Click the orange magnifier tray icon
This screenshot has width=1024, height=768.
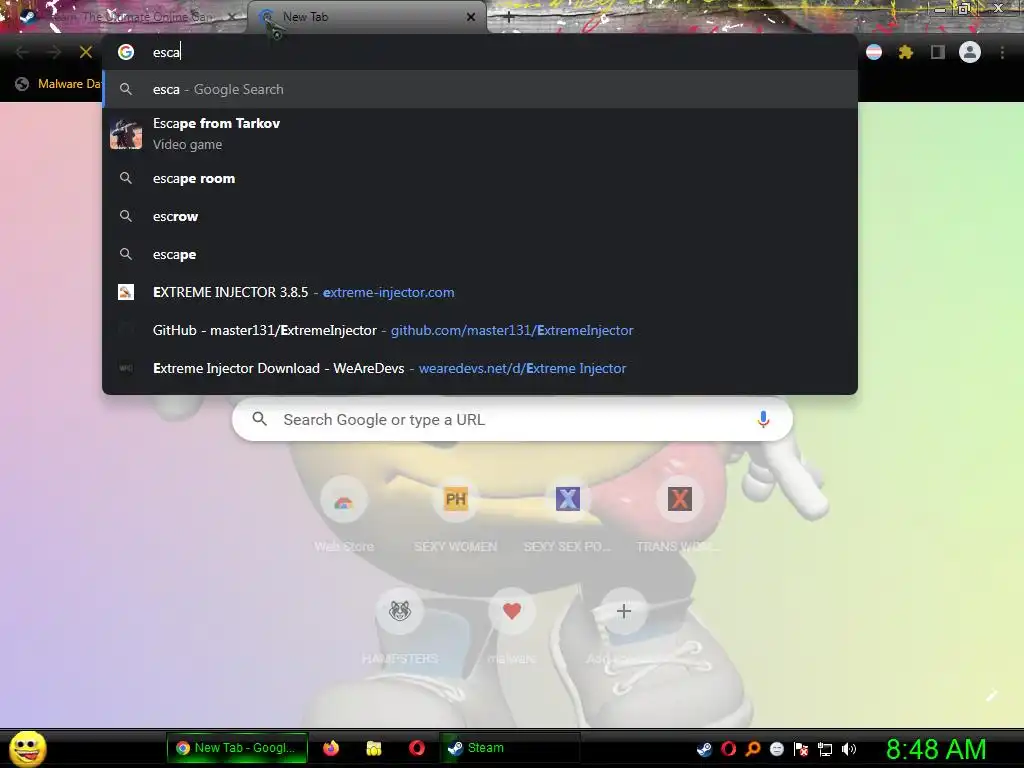click(752, 749)
